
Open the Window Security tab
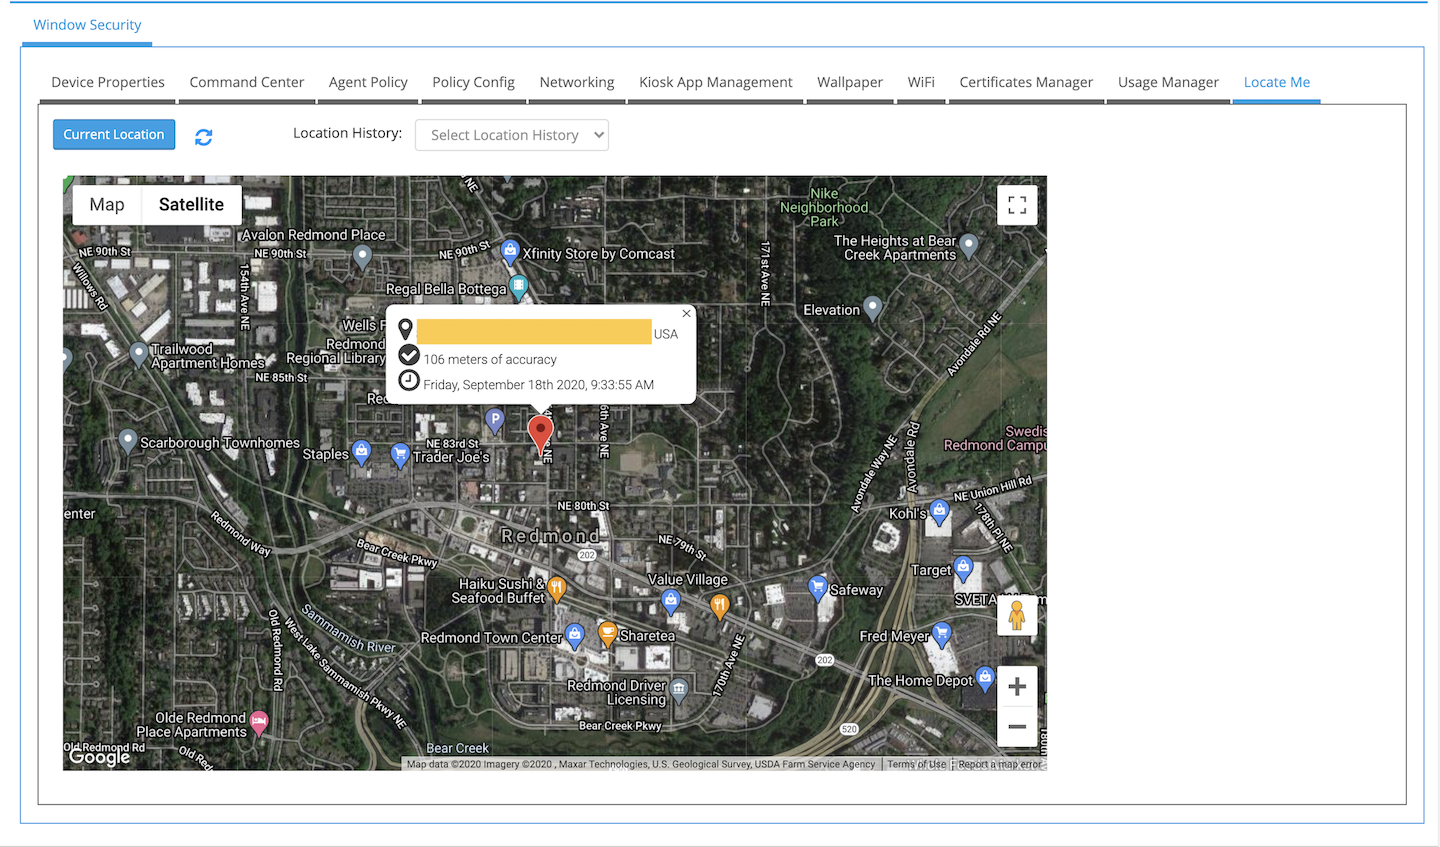pos(87,25)
